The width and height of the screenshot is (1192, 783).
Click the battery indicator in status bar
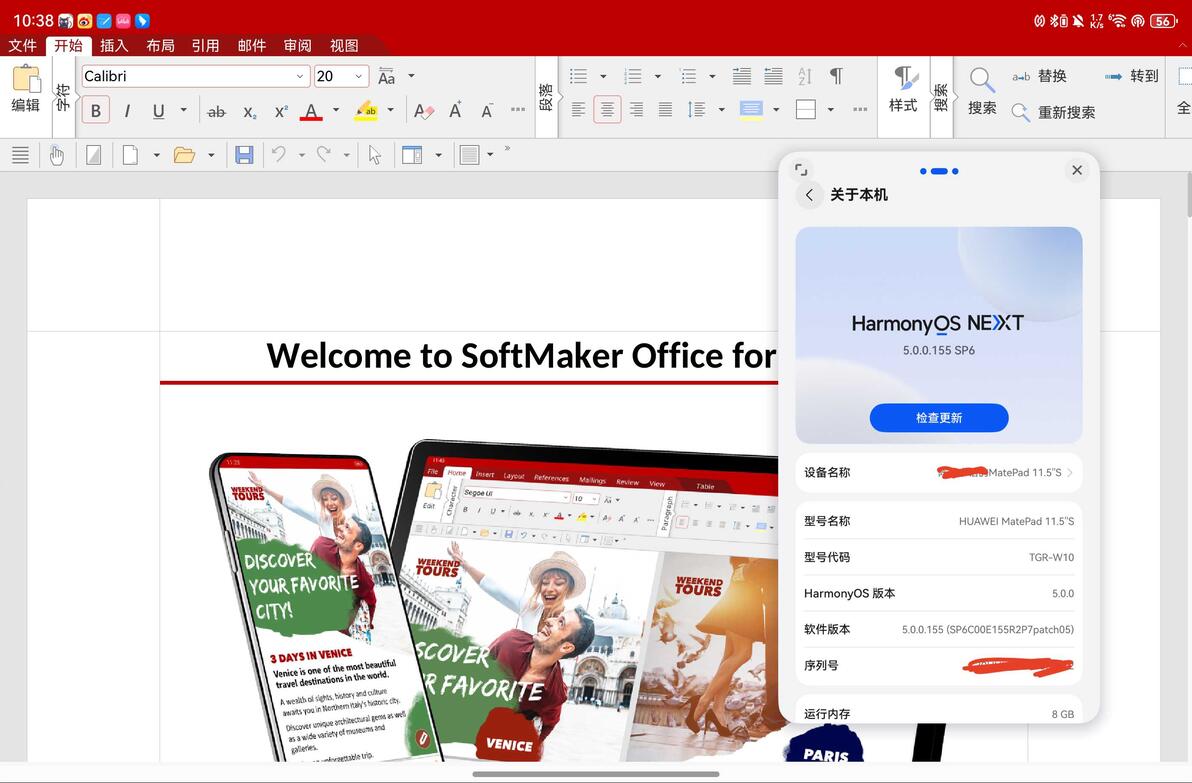point(1164,21)
